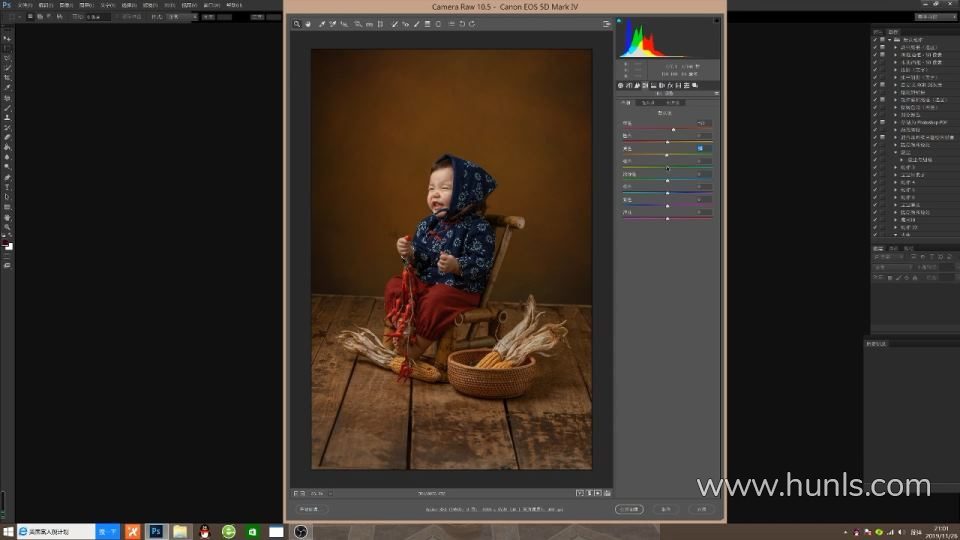Click the Reds hue slider handle
Viewport: 960px width, 540px height.
click(673, 130)
